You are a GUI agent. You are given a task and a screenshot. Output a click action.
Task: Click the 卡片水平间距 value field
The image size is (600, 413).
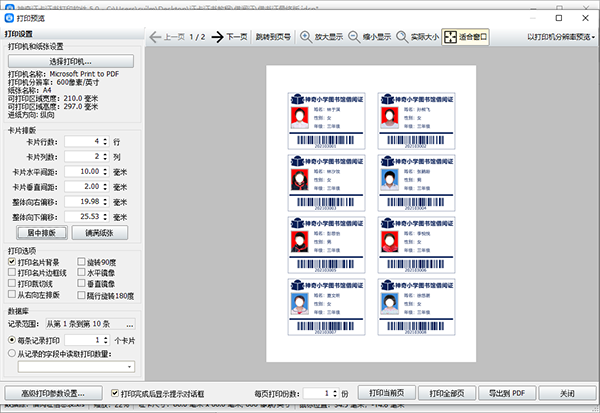(x=83, y=171)
